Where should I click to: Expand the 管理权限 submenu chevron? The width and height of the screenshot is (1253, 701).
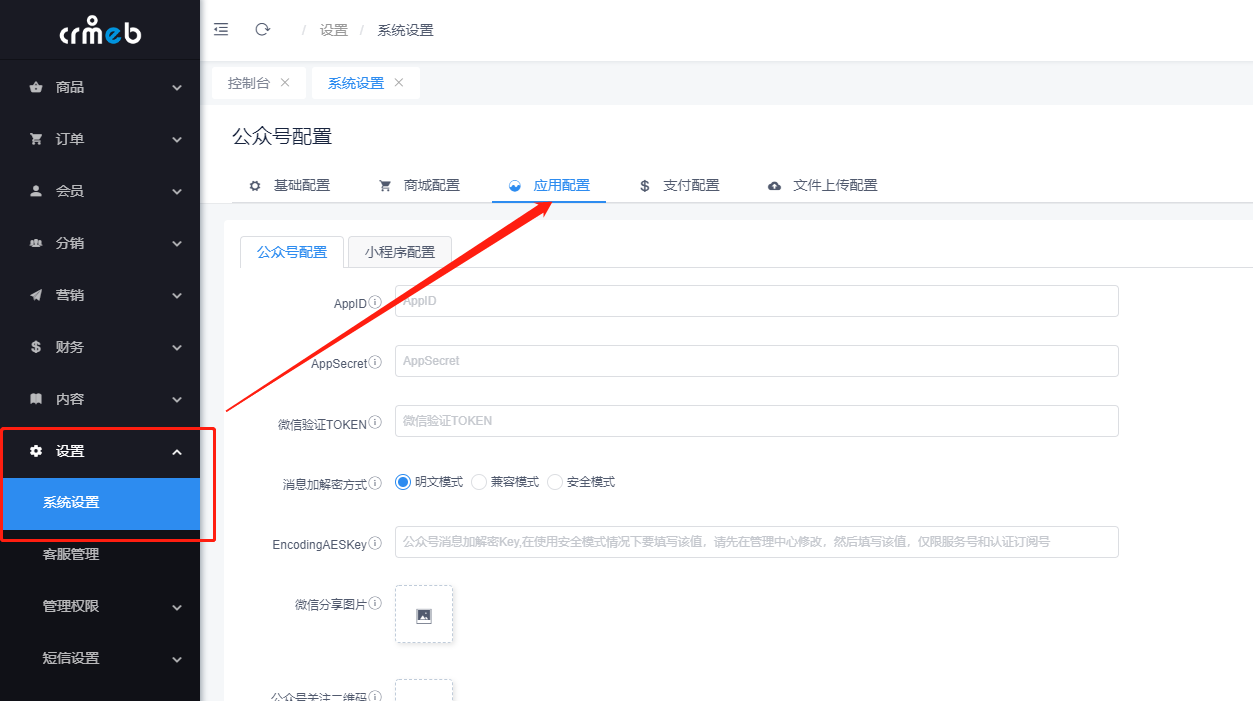[177, 607]
